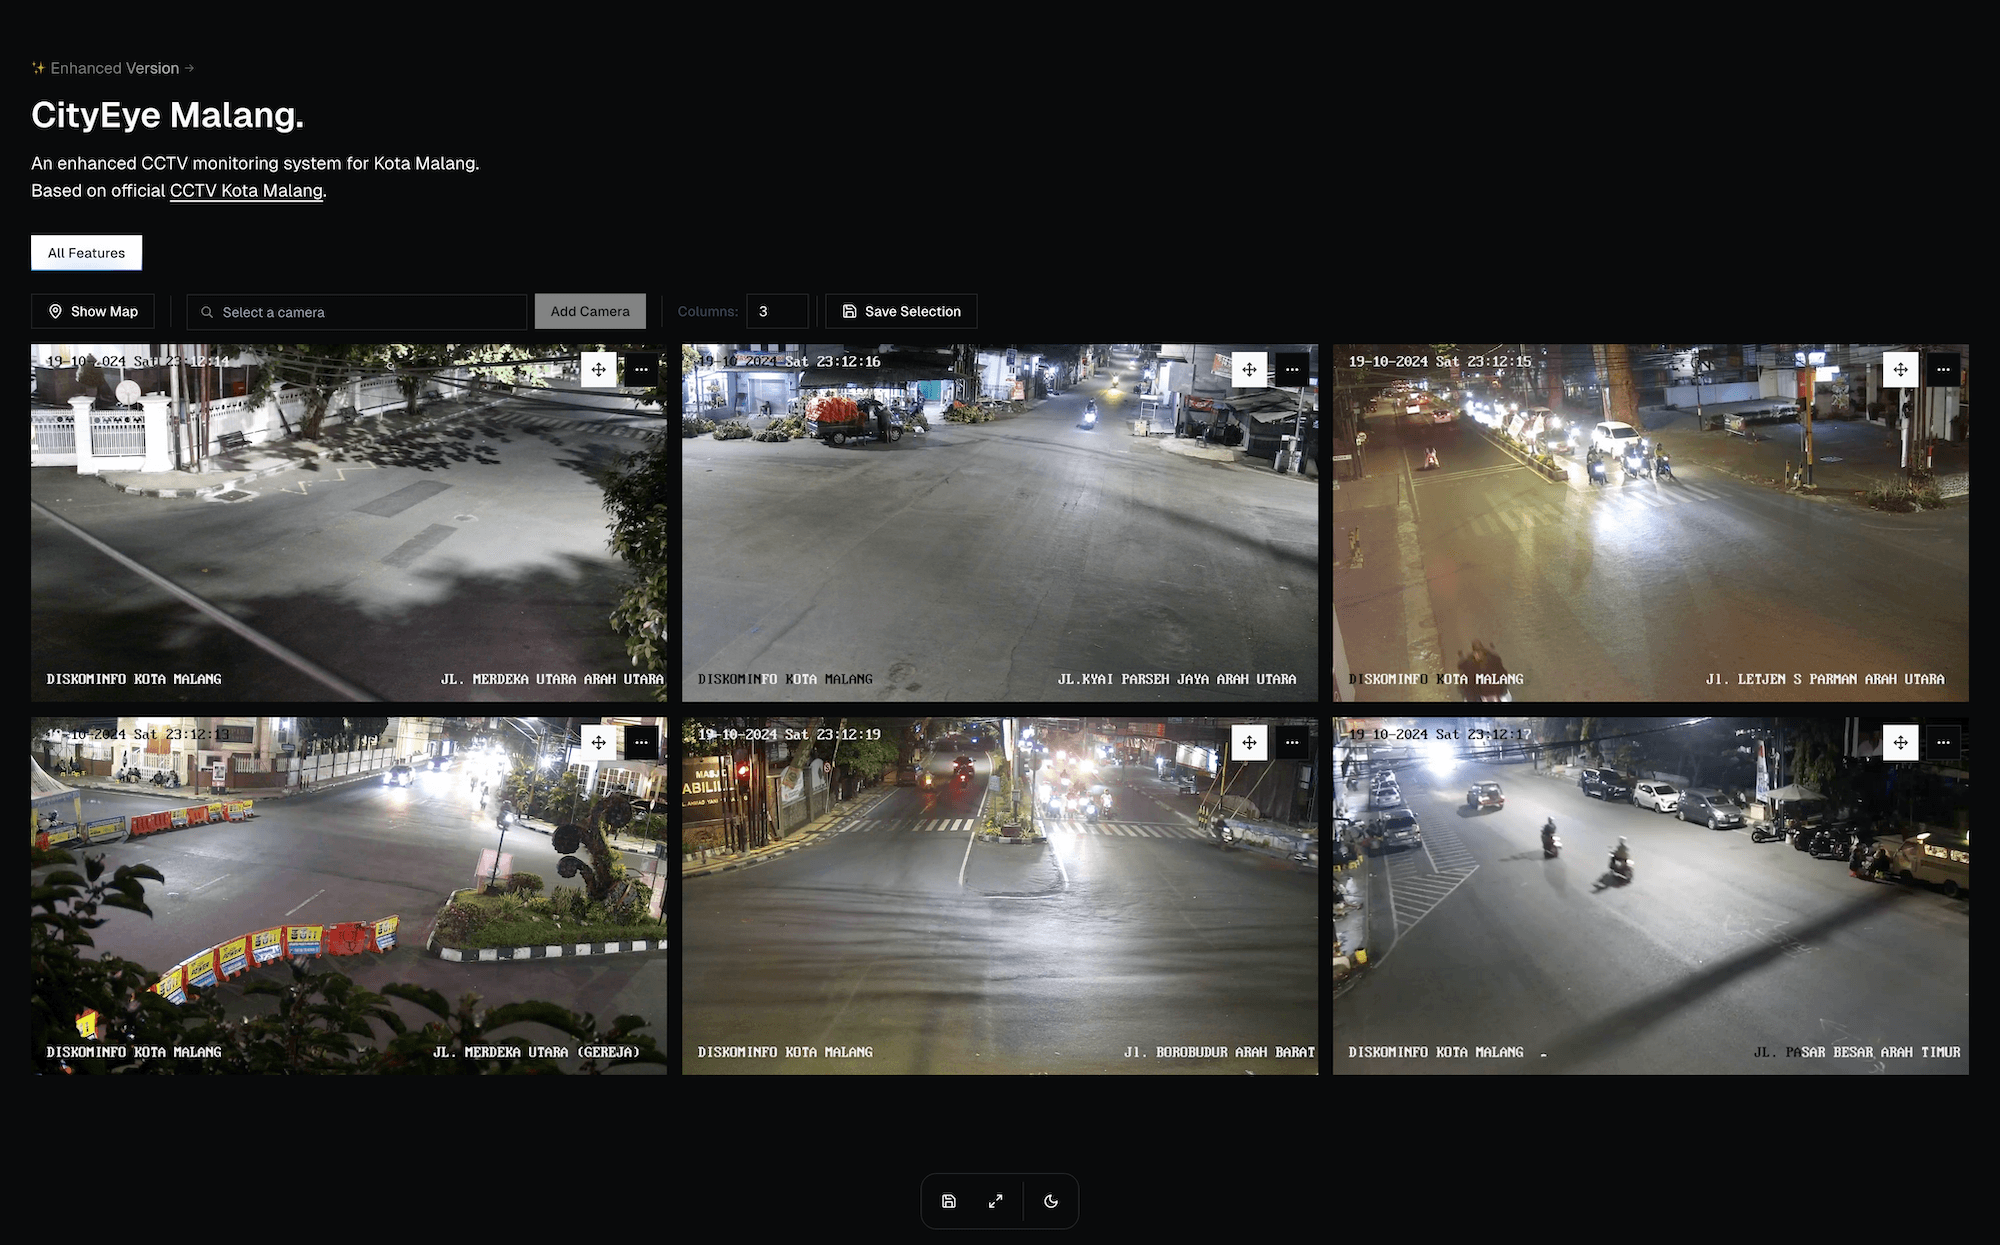The image size is (2000, 1245).
Task: Click the save icon in bottom floating toolbar
Action: 949,1201
